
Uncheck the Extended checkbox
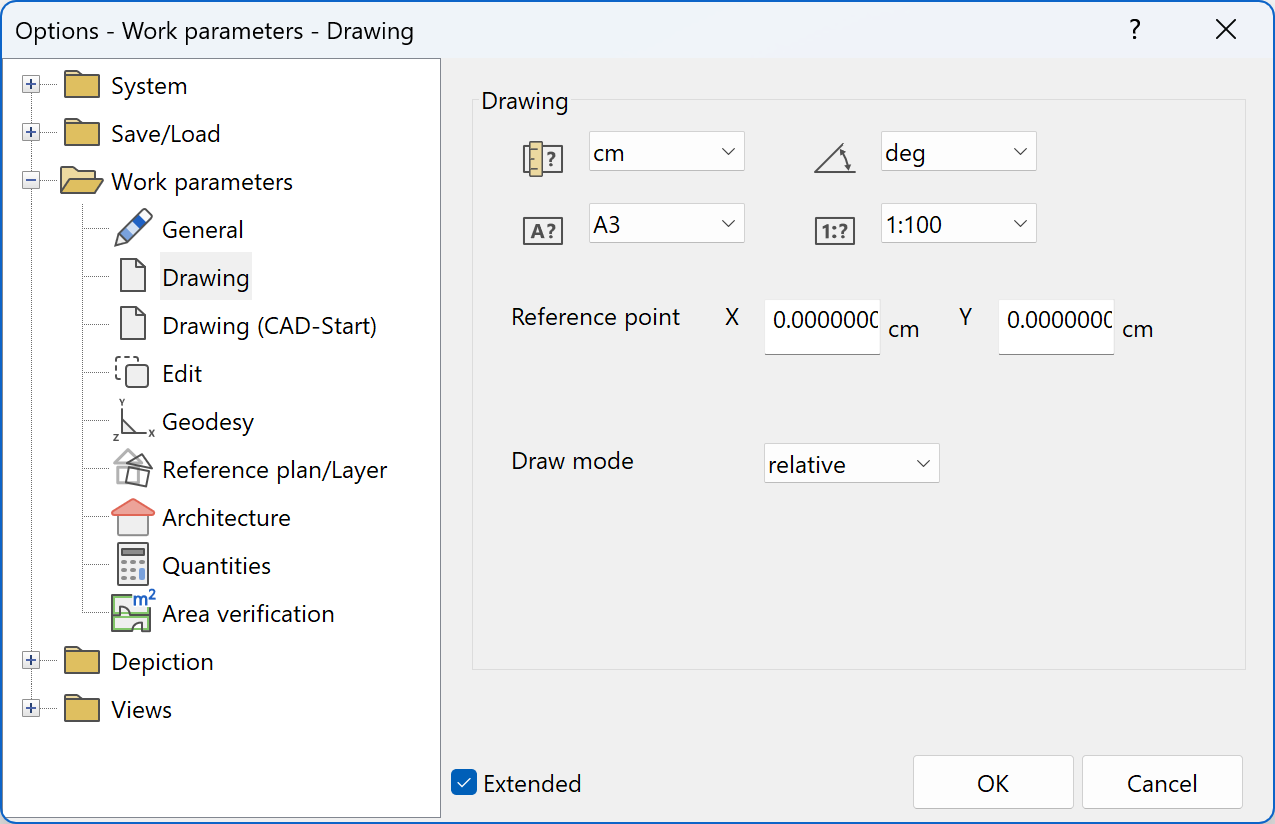[463, 783]
